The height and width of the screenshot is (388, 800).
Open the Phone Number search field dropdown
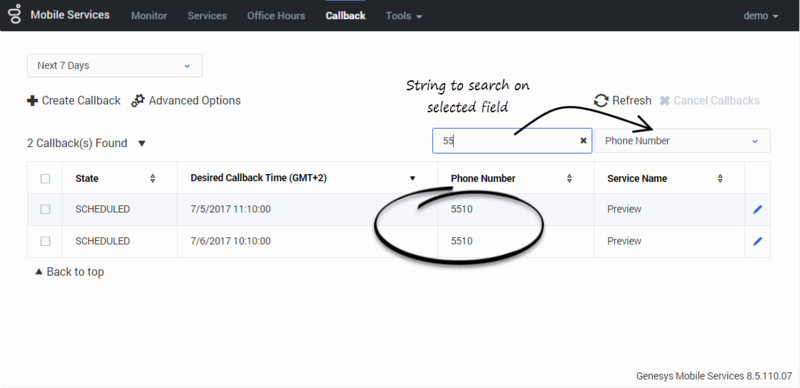pyautogui.click(x=682, y=141)
